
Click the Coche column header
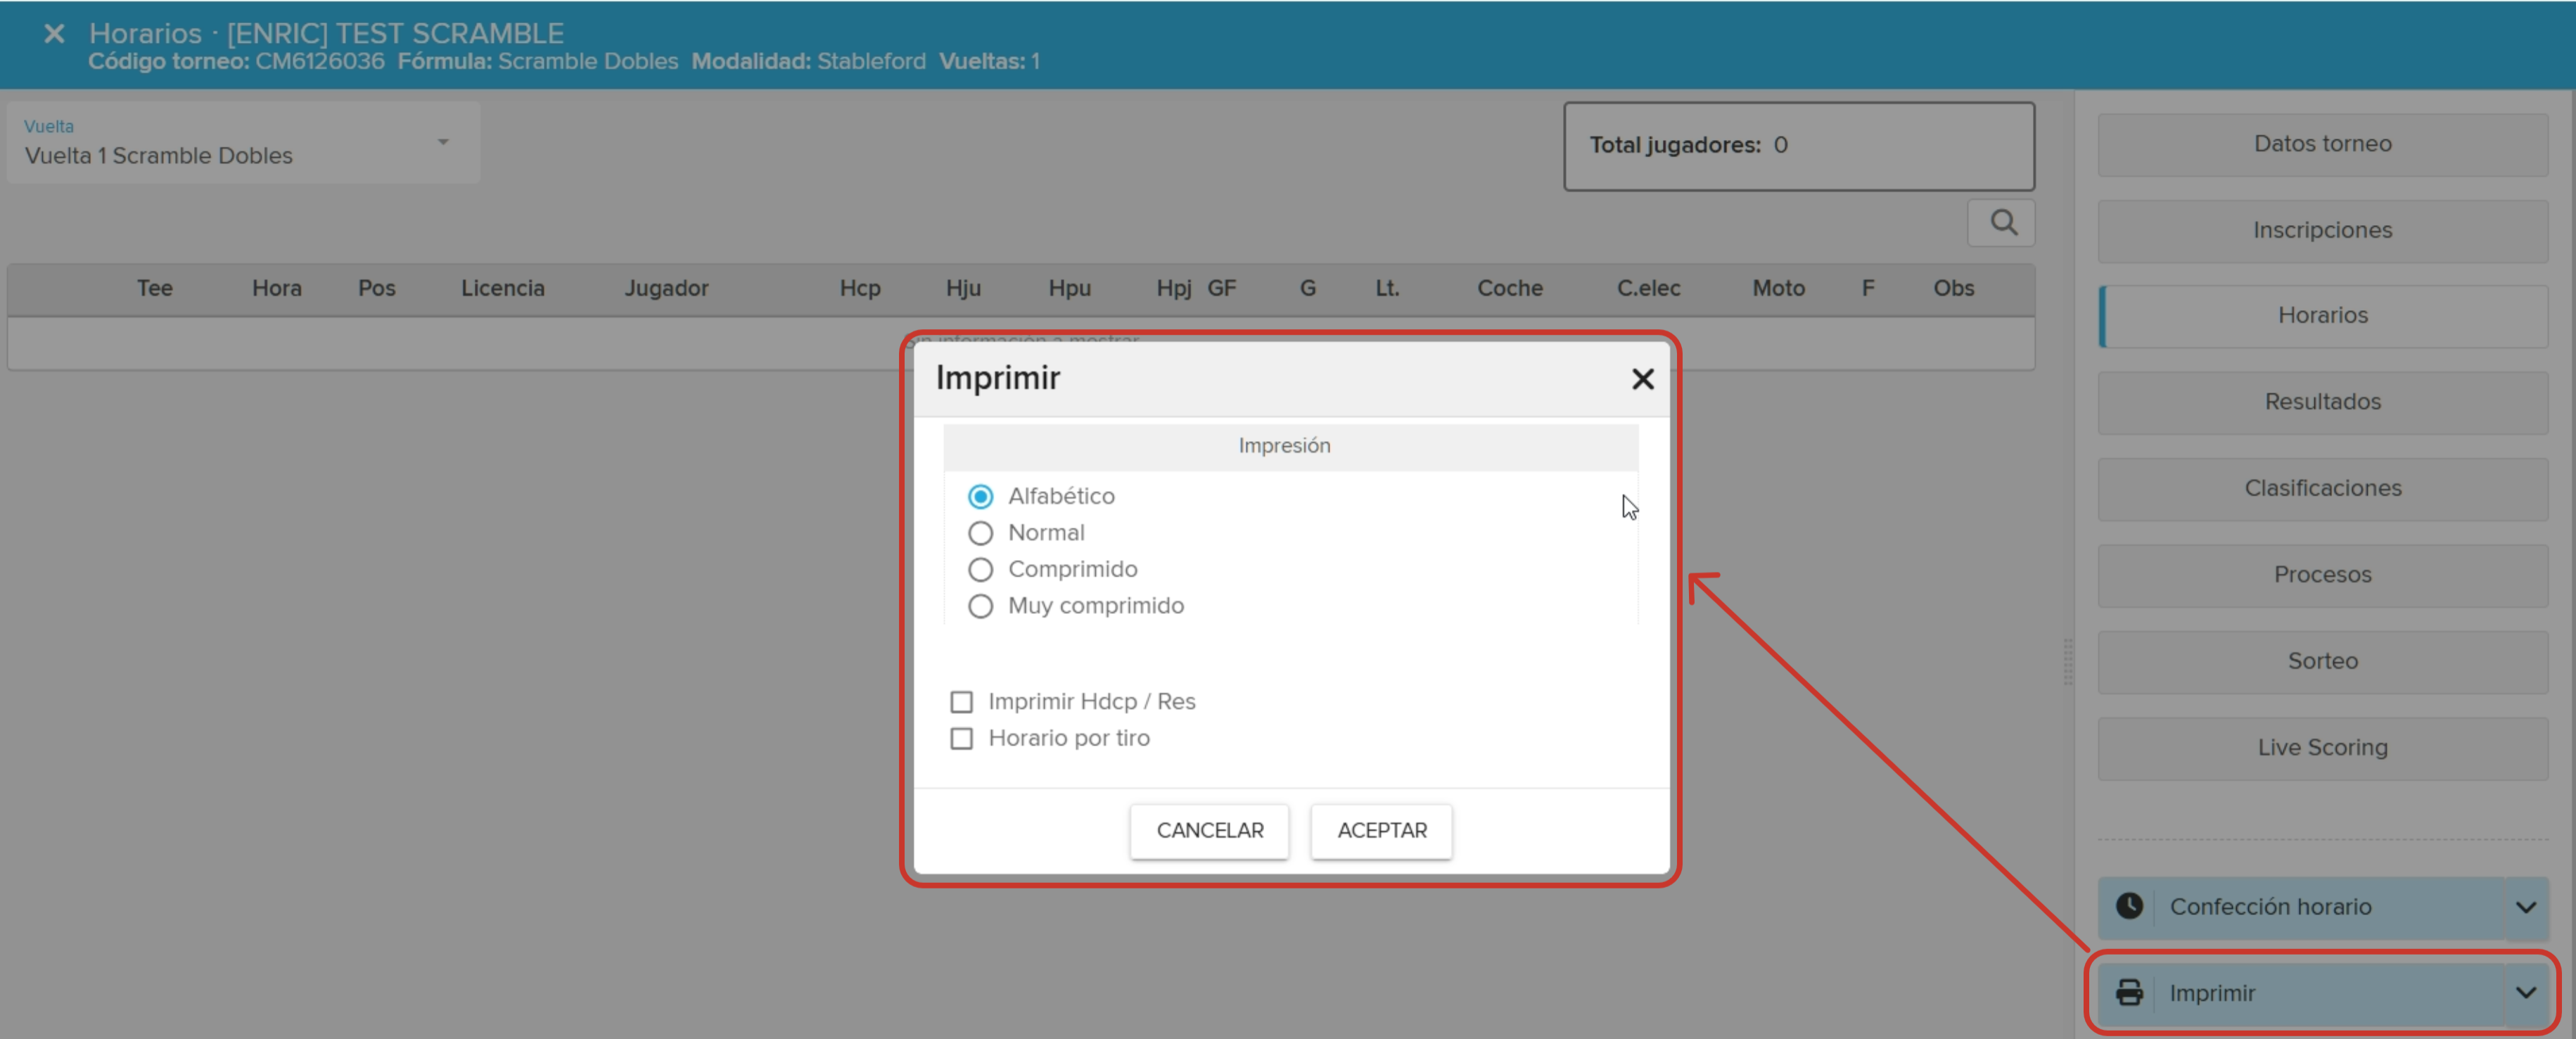pyautogui.click(x=1510, y=289)
